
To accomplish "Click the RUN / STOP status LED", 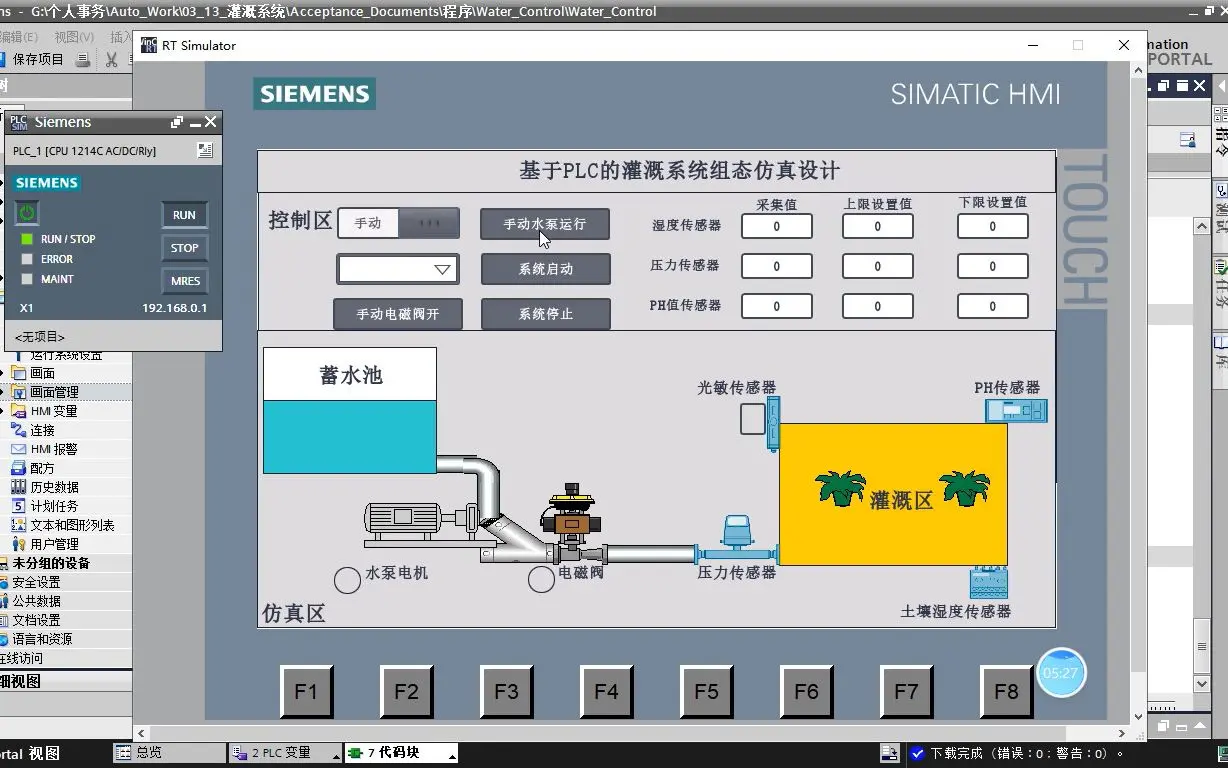I will pos(27,239).
